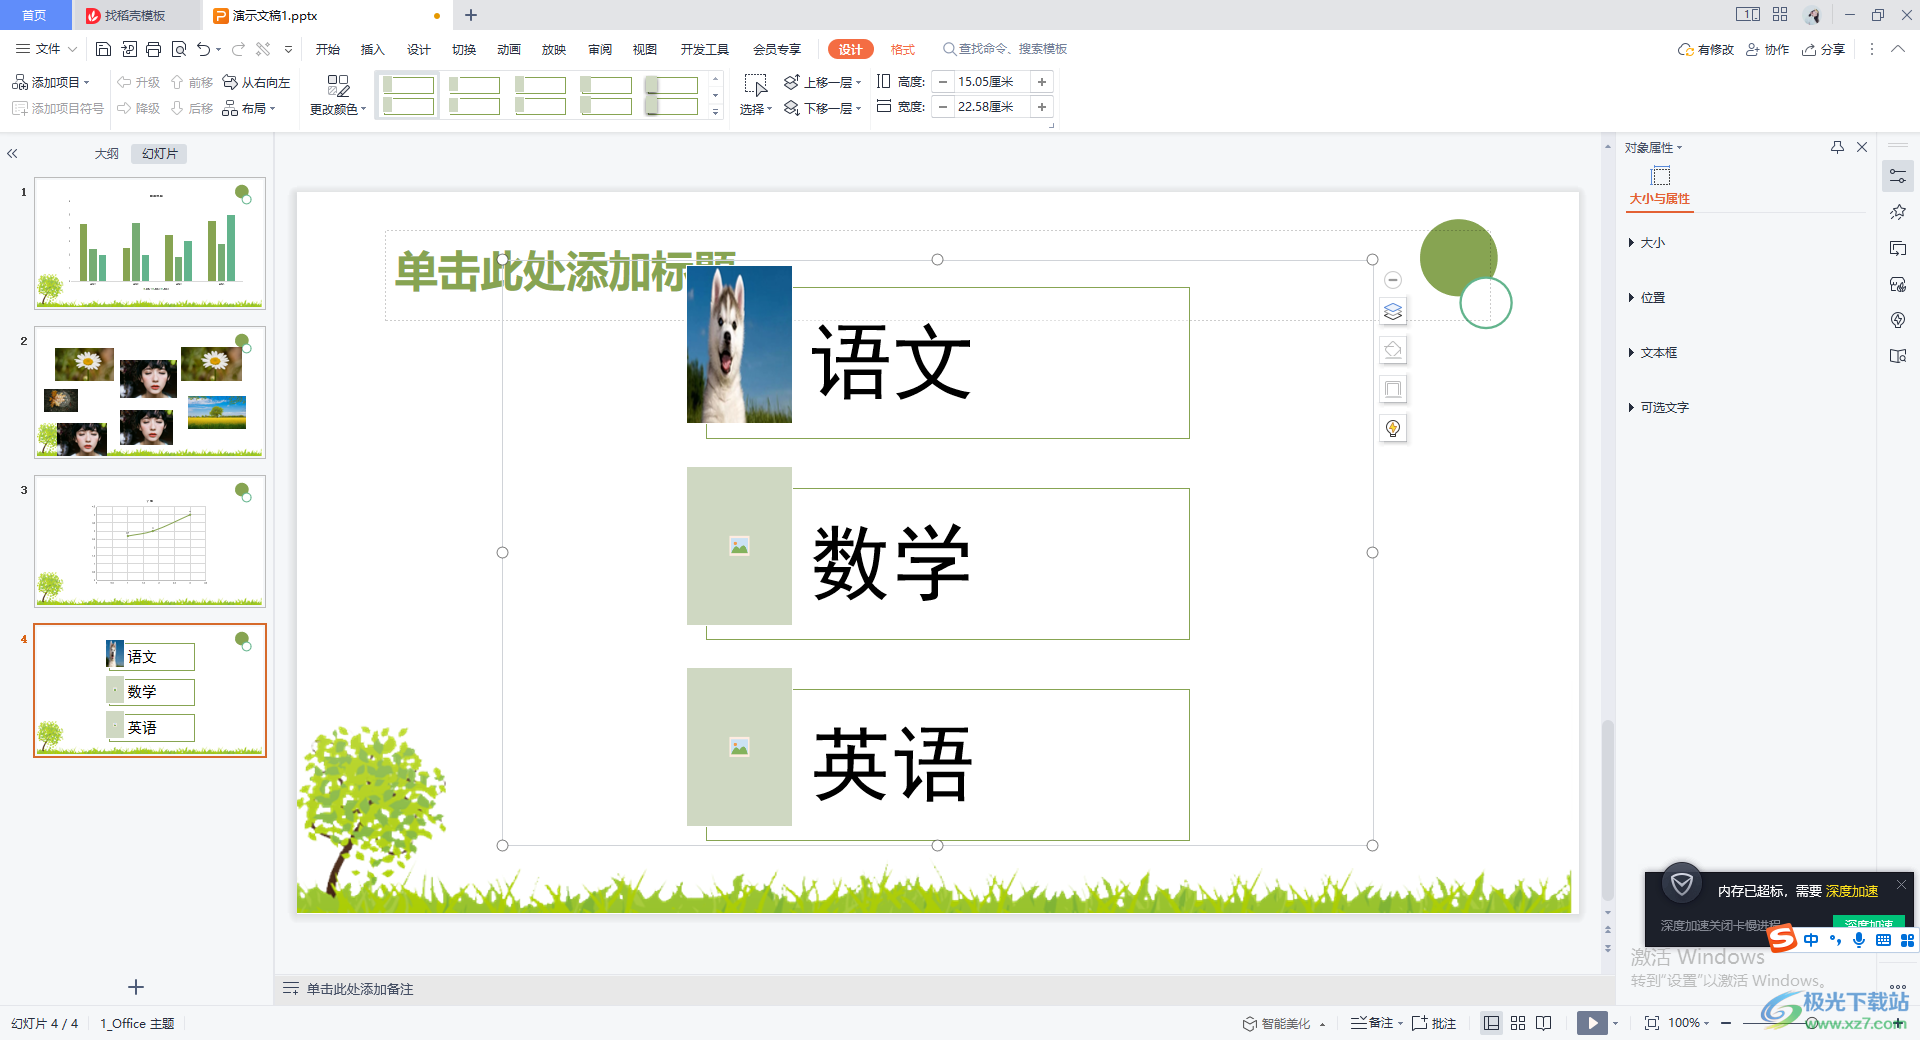
Task: Choose the fifth shaded SmartArt style thumbnail
Action: (x=672, y=96)
